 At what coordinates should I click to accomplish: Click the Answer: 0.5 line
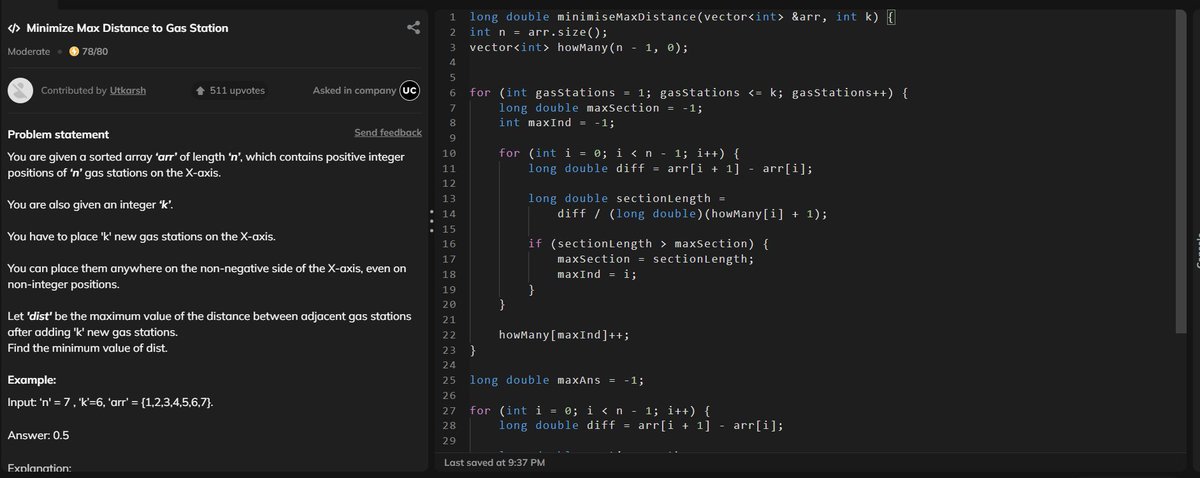click(38, 436)
